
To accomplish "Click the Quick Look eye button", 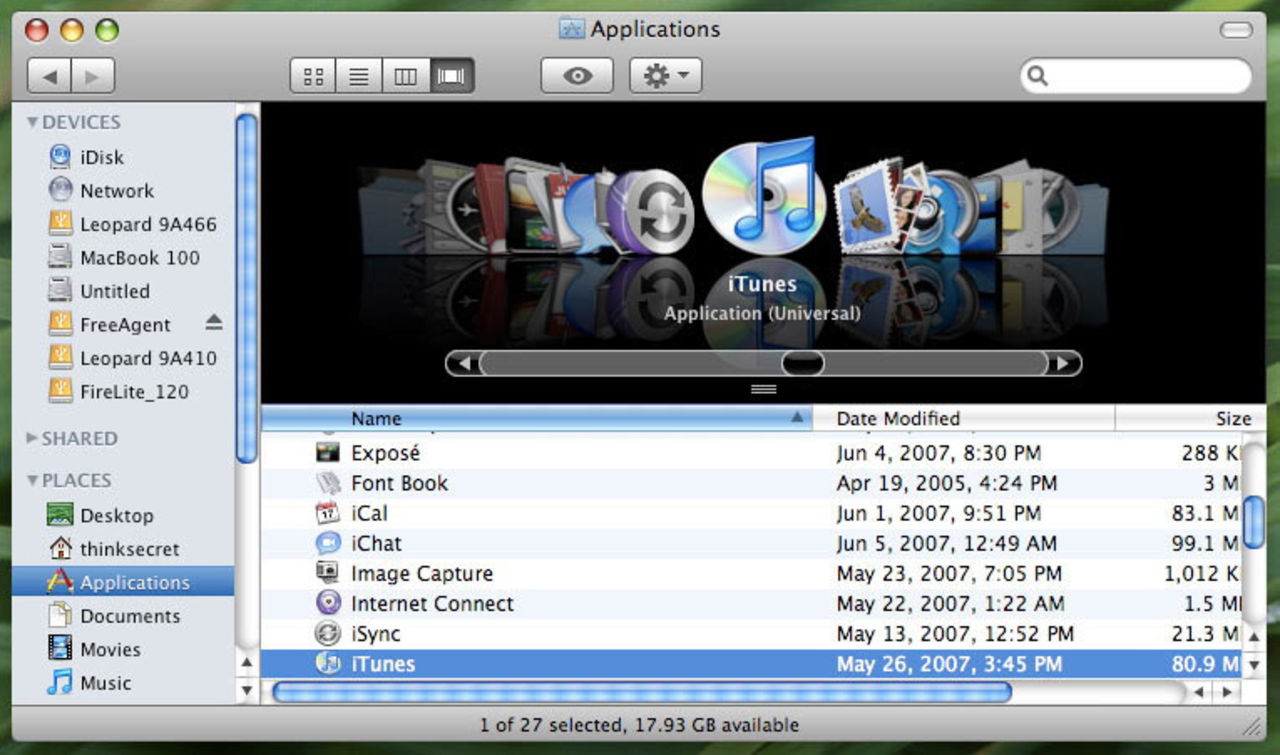I will 577,76.
